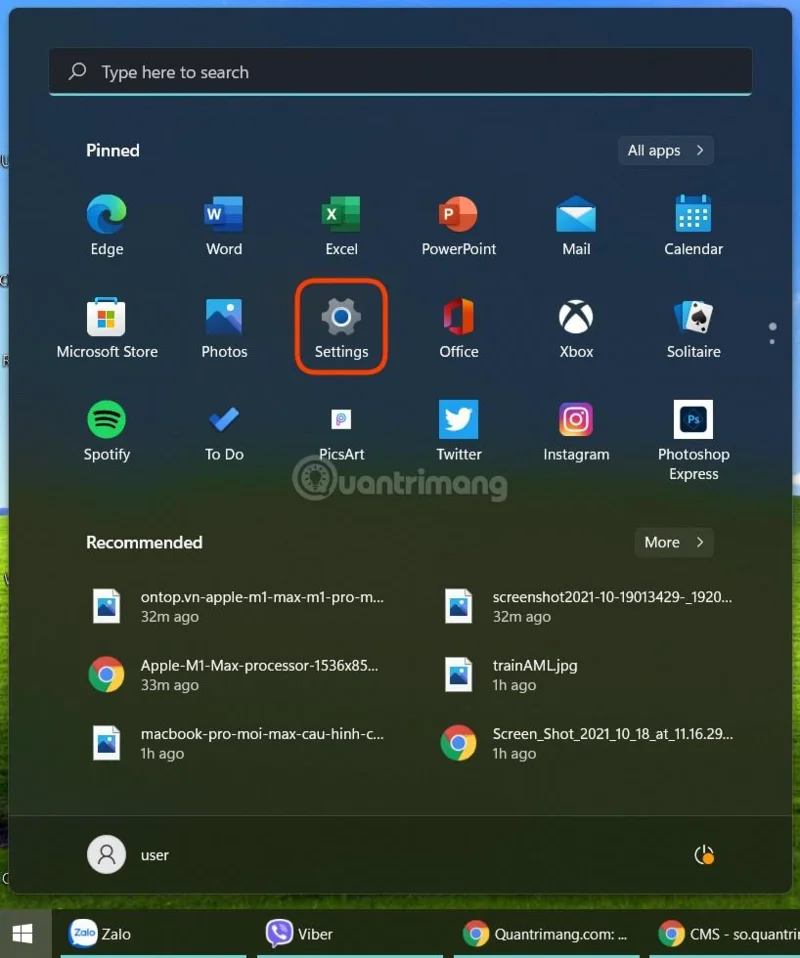Launch the Xbox app
The height and width of the screenshot is (958, 800).
pyautogui.click(x=576, y=328)
